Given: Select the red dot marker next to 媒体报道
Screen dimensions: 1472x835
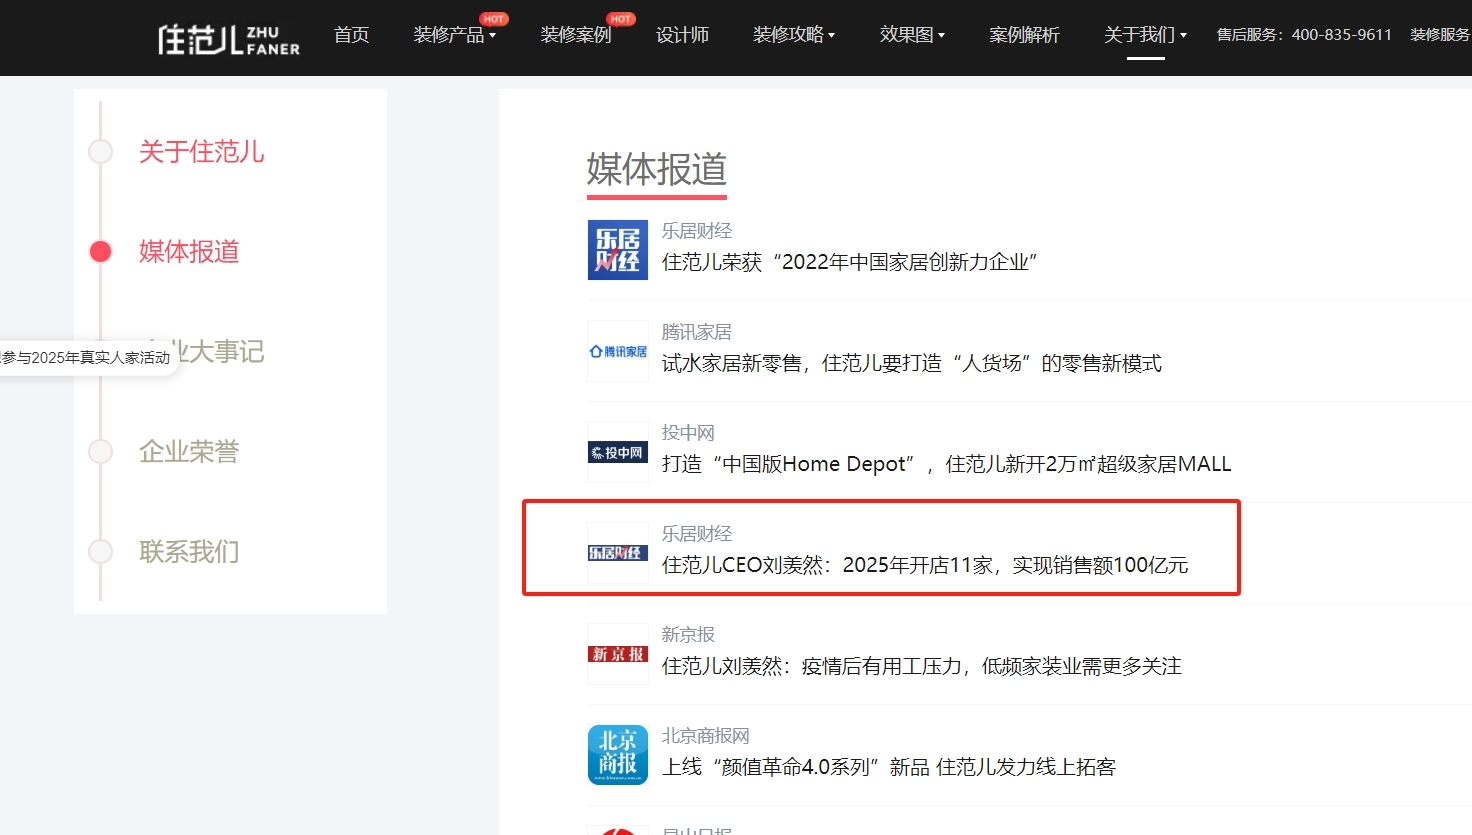Looking at the screenshot, I should [100, 251].
